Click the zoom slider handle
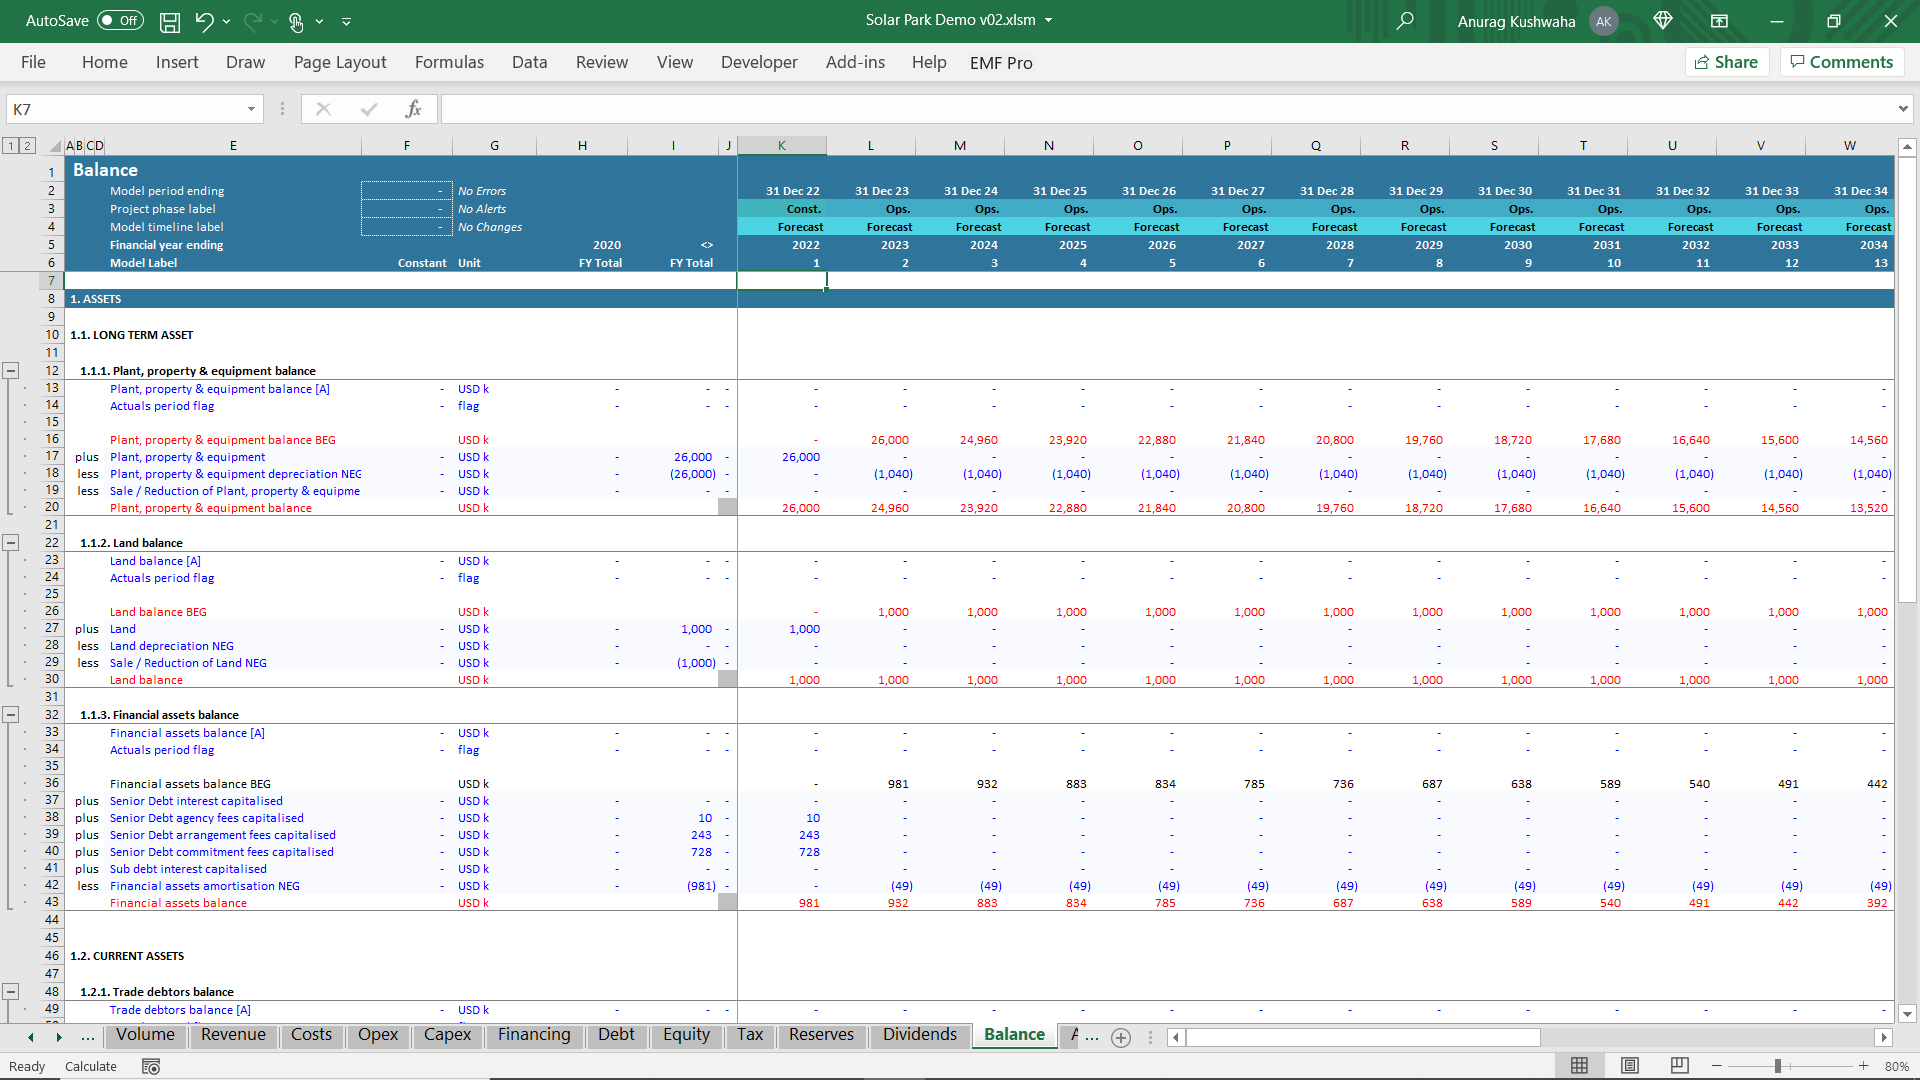Screen dimensions: 1920x1080 click(1778, 1067)
